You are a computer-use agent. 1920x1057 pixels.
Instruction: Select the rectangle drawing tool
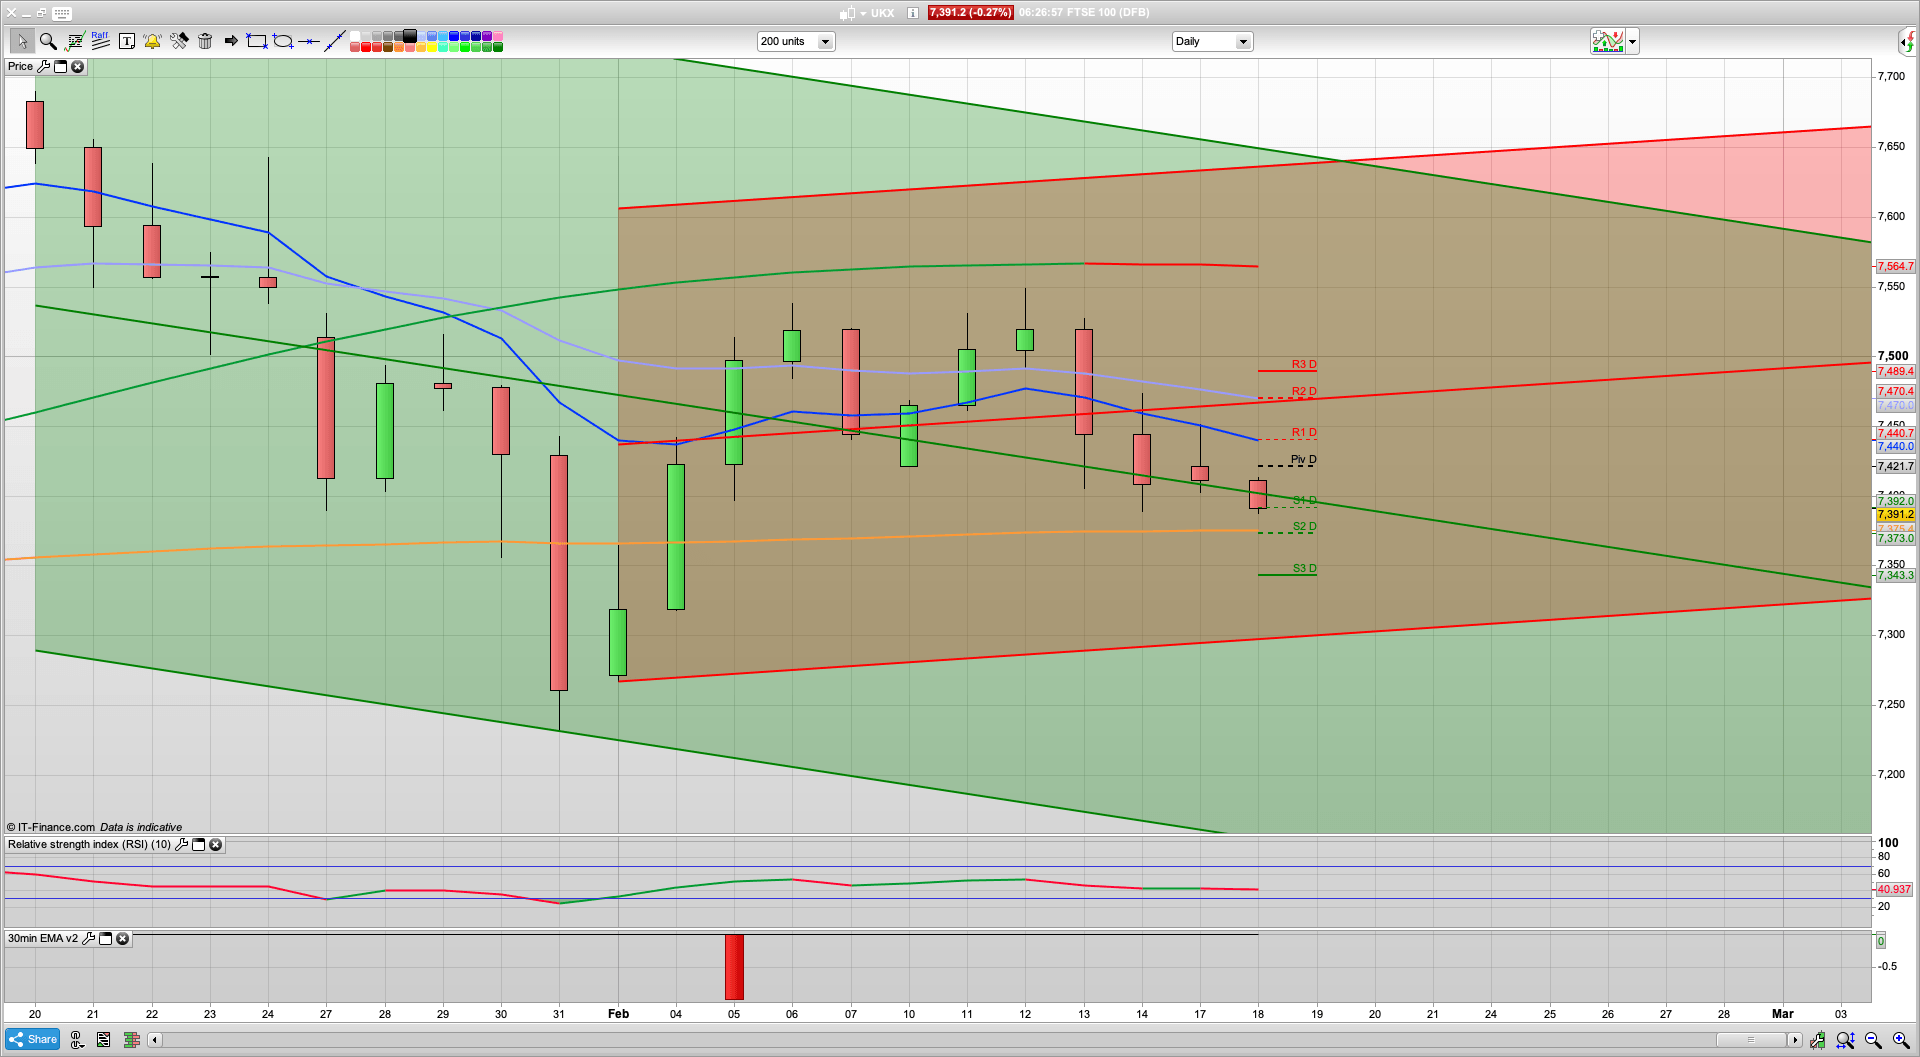[x=257, y=41]
